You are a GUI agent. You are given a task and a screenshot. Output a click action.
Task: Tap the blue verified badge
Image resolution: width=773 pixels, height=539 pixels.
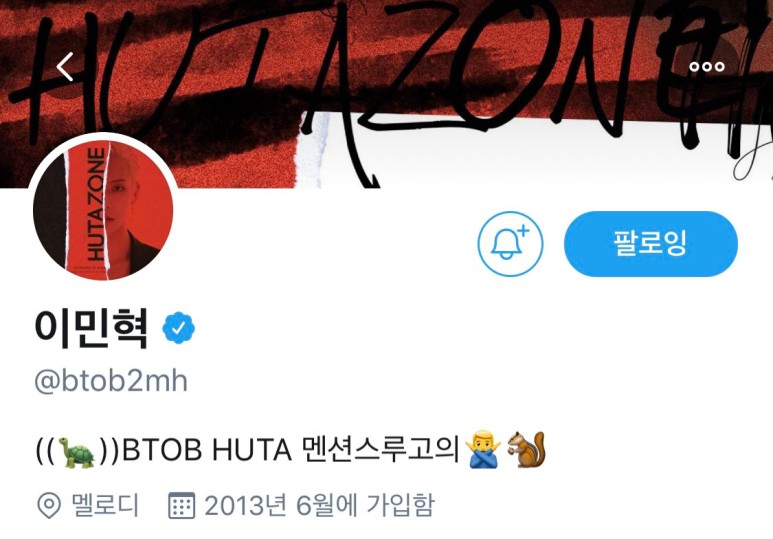click(x=178, y=327)
